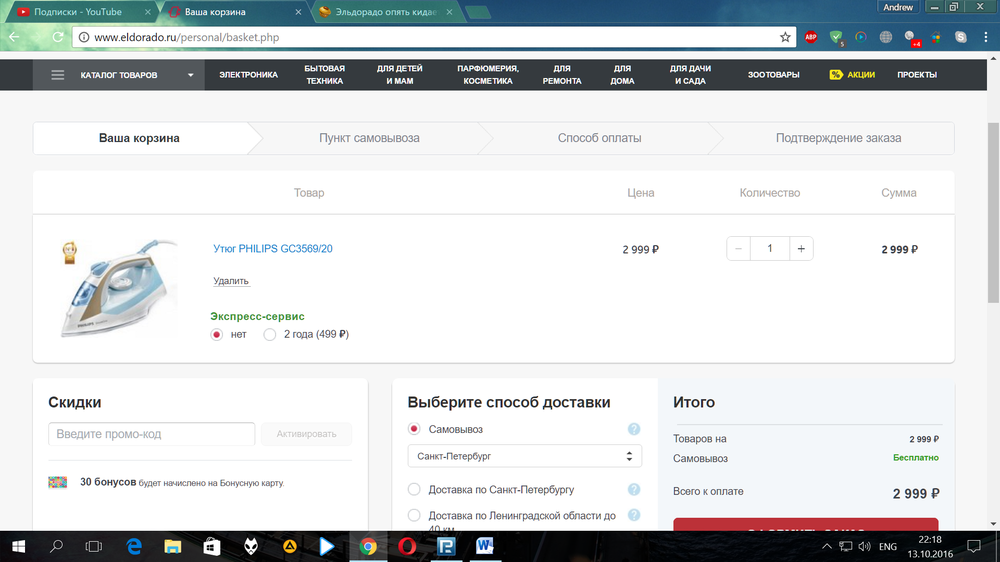Open the Утюг PHILIPS GC3569/20 product link

point(272,249)
